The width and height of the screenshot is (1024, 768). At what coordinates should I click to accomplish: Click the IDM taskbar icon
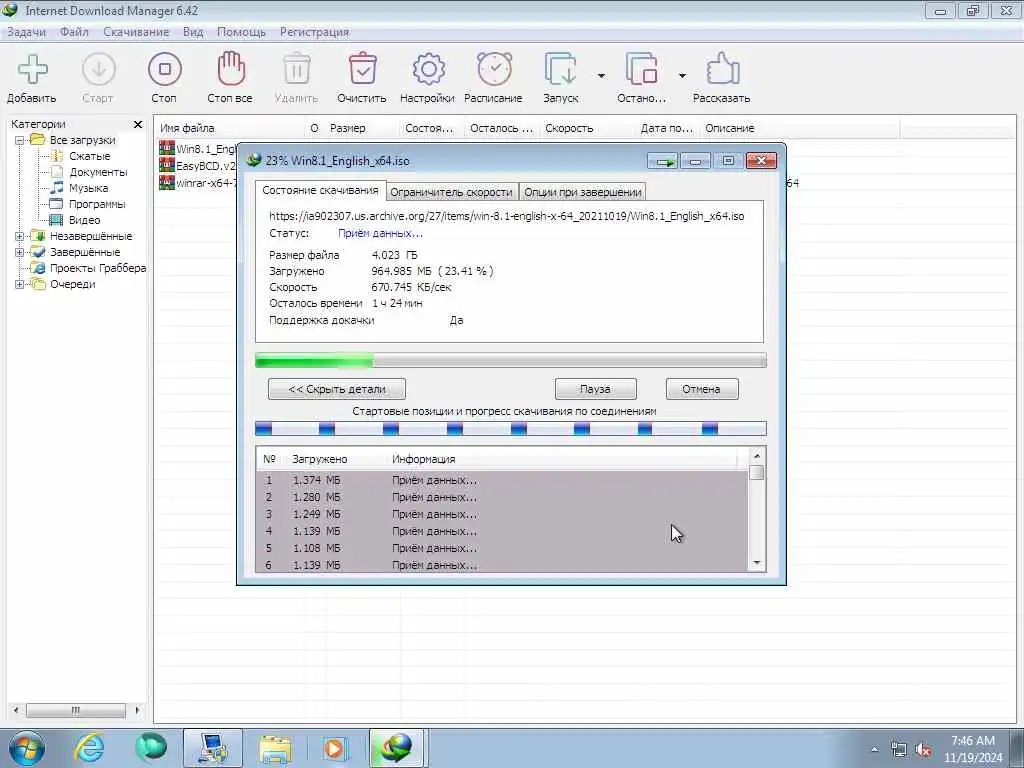397,748
